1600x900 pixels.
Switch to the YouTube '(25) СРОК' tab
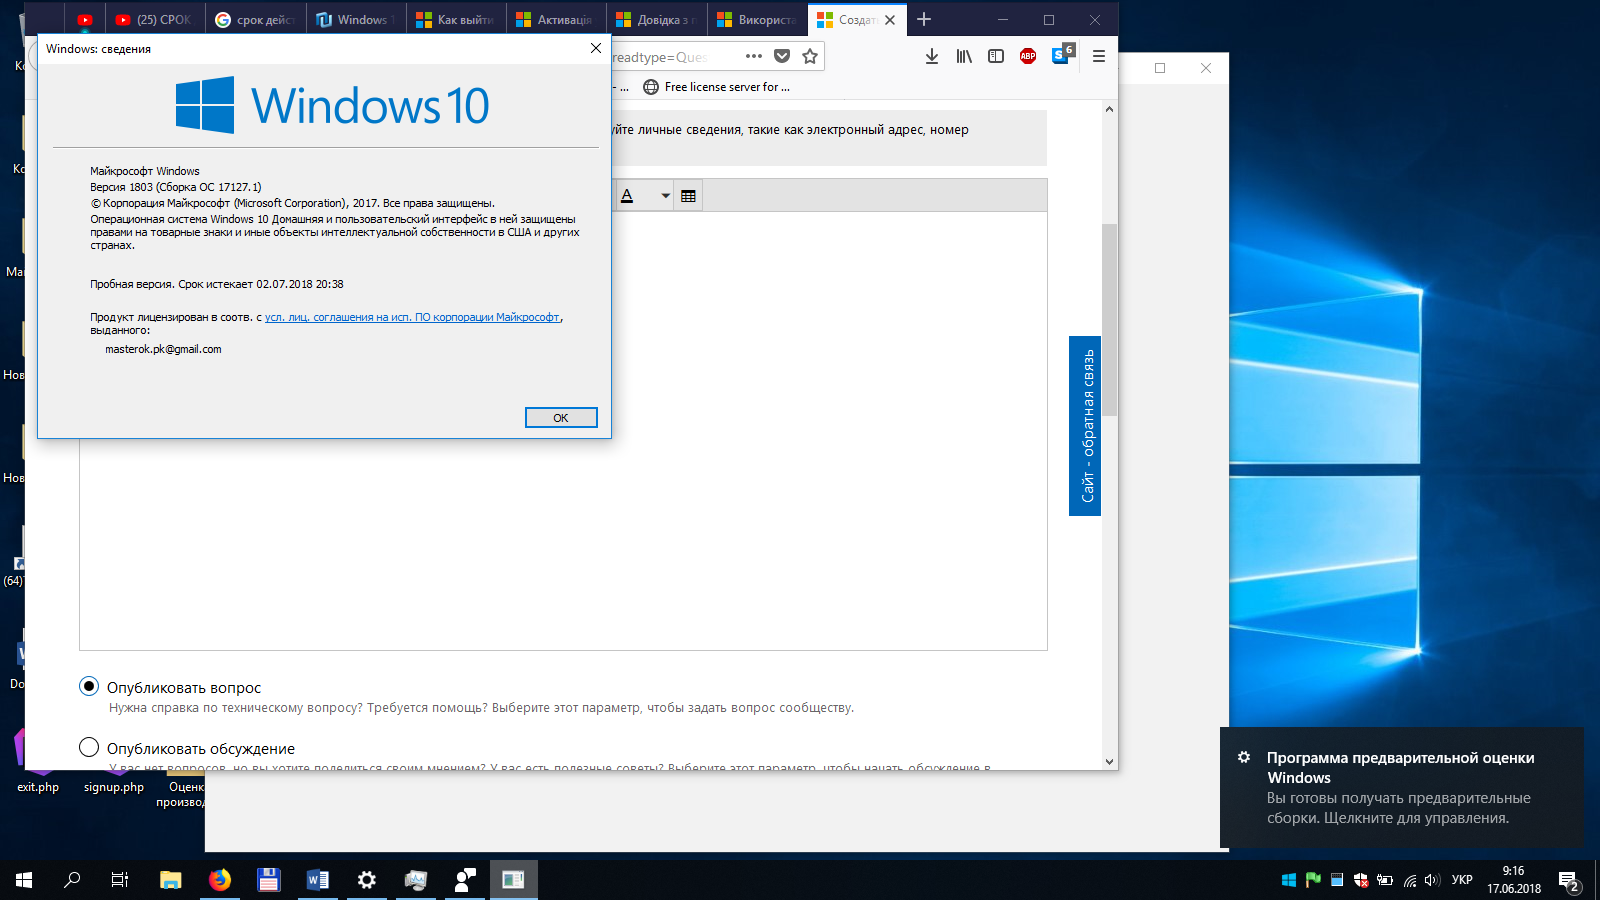154,19
